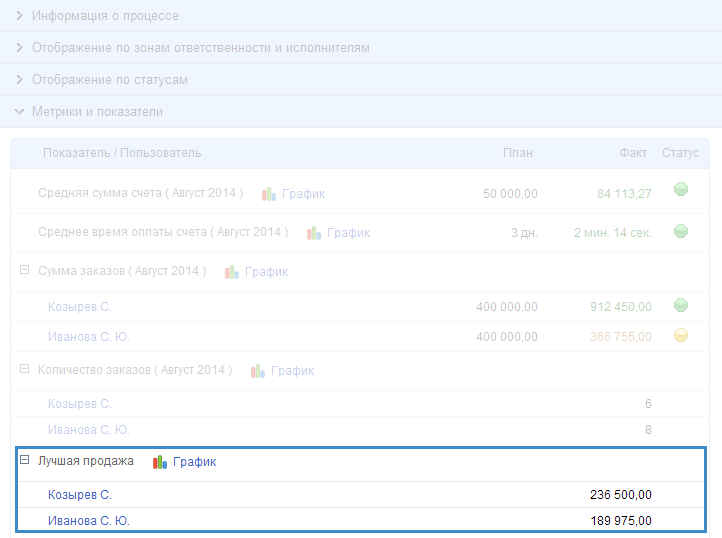Expand Отображение по зонам ответственности и исполнителям
722x538 pixels.
201,48
